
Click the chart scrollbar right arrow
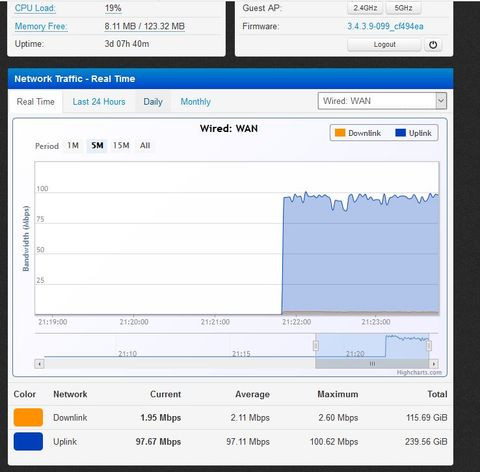click(434, 364)
